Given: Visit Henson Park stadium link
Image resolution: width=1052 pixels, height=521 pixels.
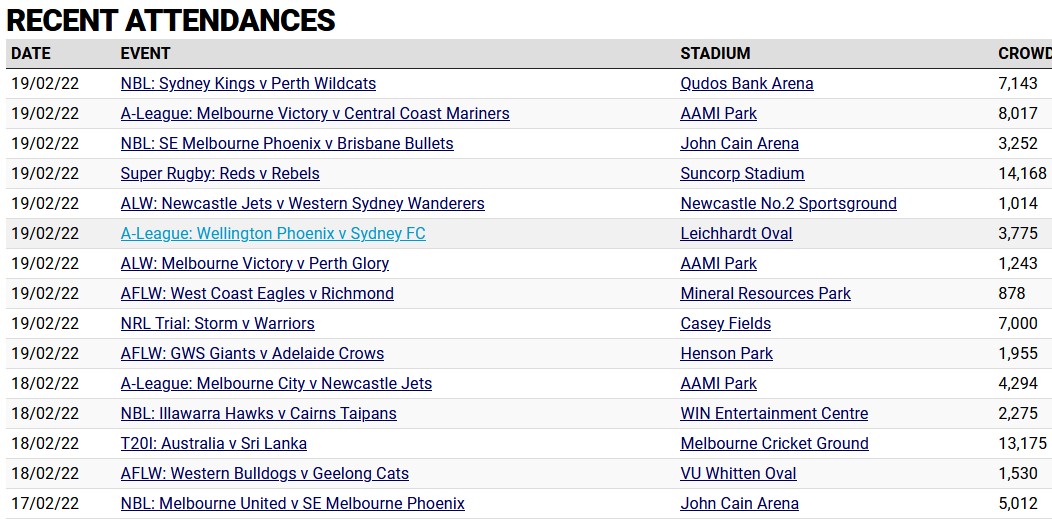Looking at the screenshot, I should pyautogui.click(x=727, y=353).
